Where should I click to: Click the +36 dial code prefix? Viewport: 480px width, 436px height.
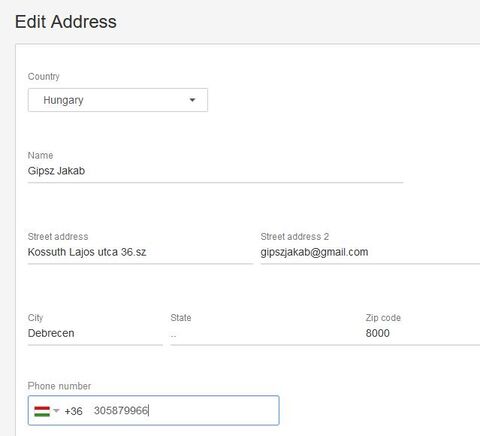(x=73, y=411)
